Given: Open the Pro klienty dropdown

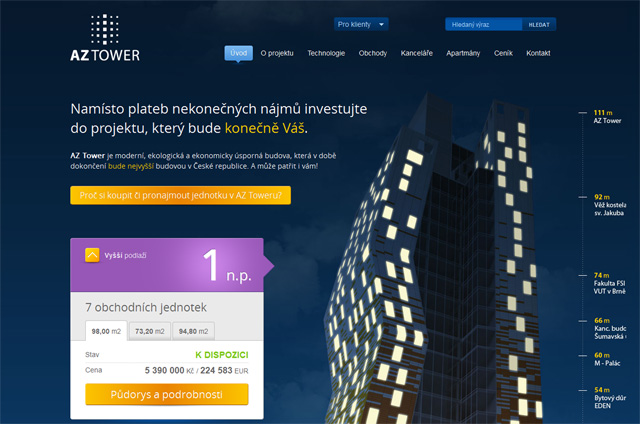Looking at the screenshot, I should tap(361, 24).
